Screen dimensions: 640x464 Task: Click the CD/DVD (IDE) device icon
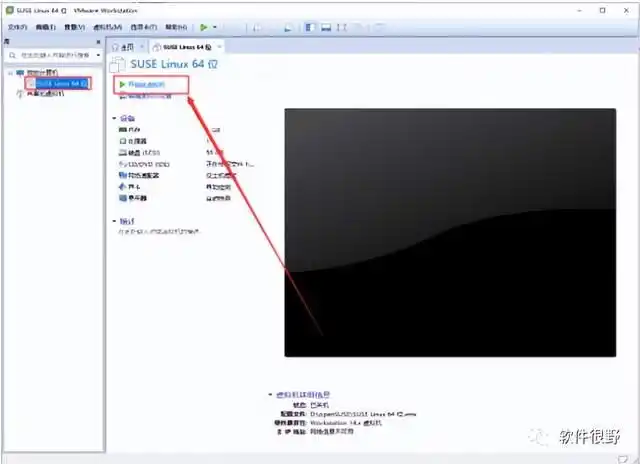click(x=122, y=164)
